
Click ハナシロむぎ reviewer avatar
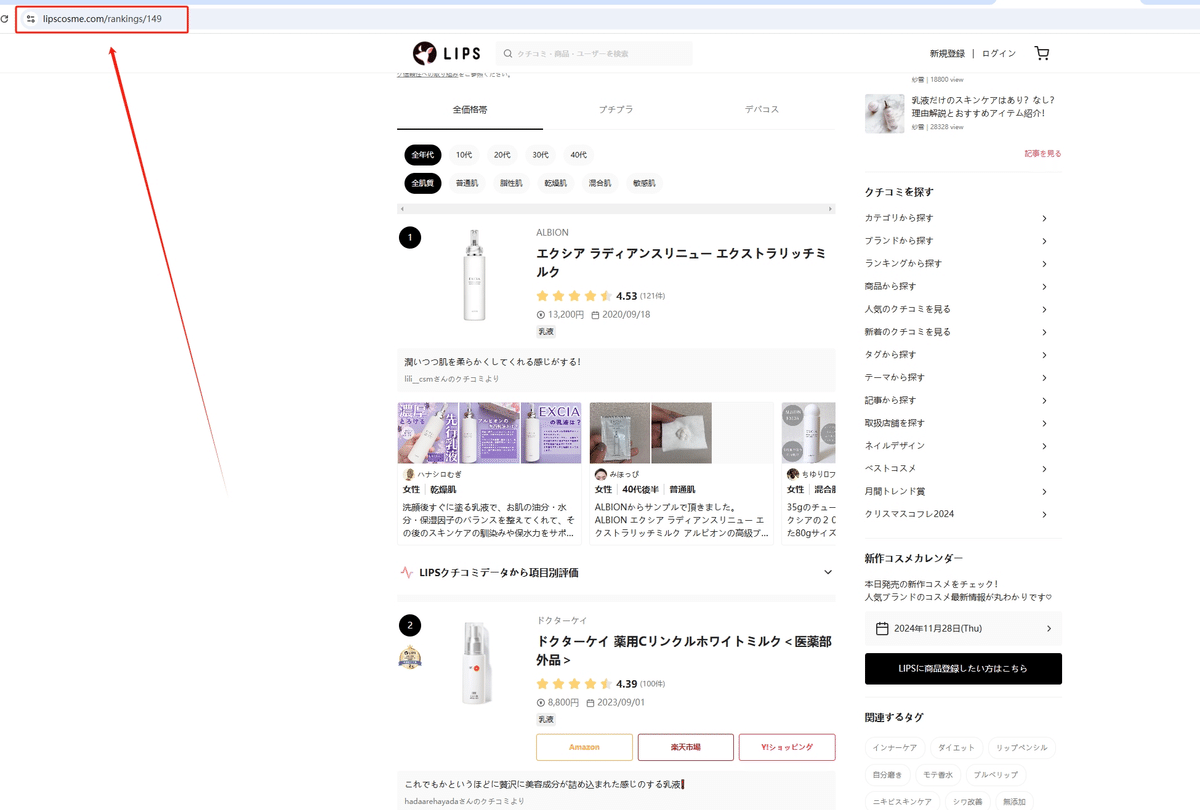pyautogui.click(x=408, y=474)
